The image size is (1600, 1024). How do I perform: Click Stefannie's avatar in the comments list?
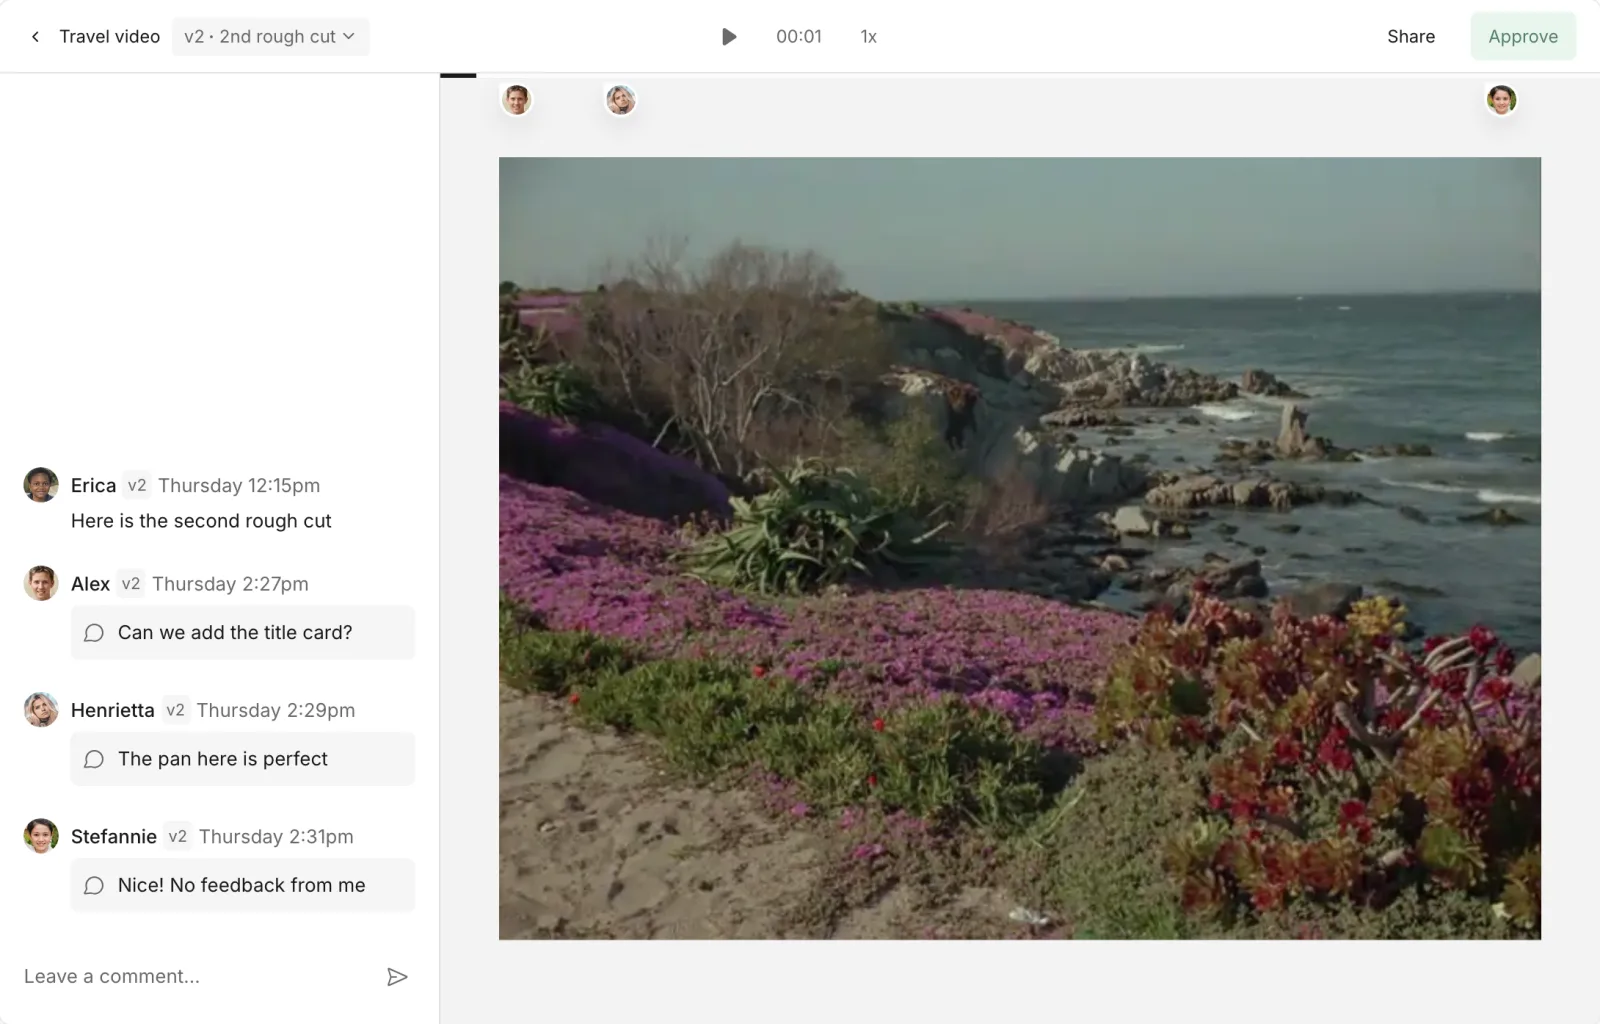41,836
